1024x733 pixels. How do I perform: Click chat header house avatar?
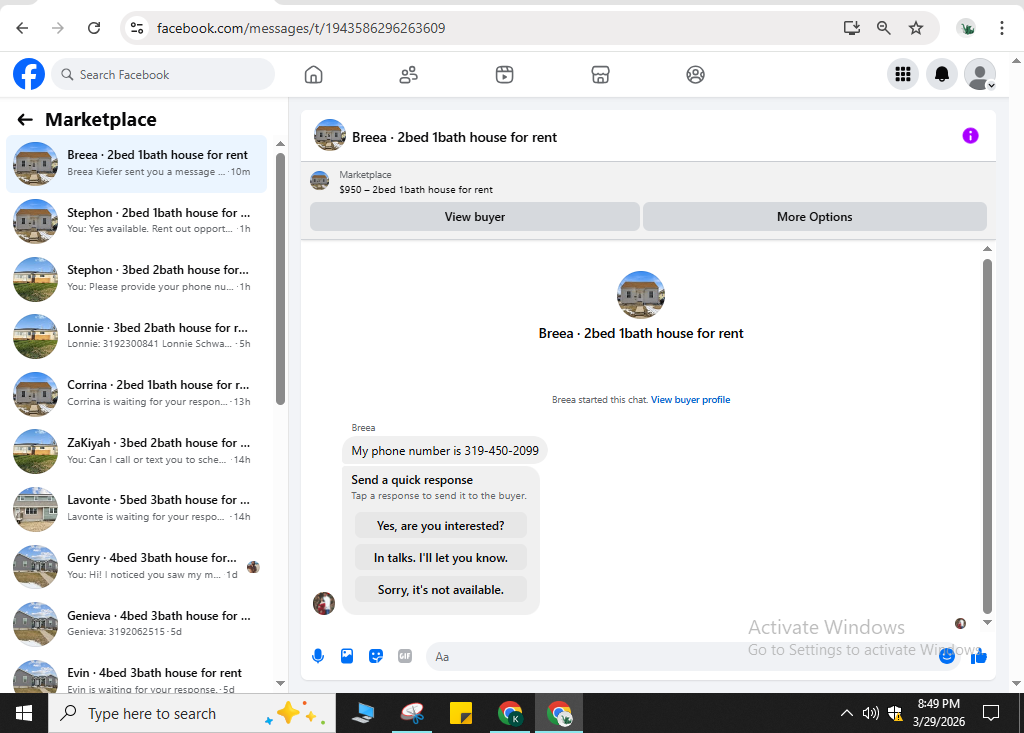330,135
